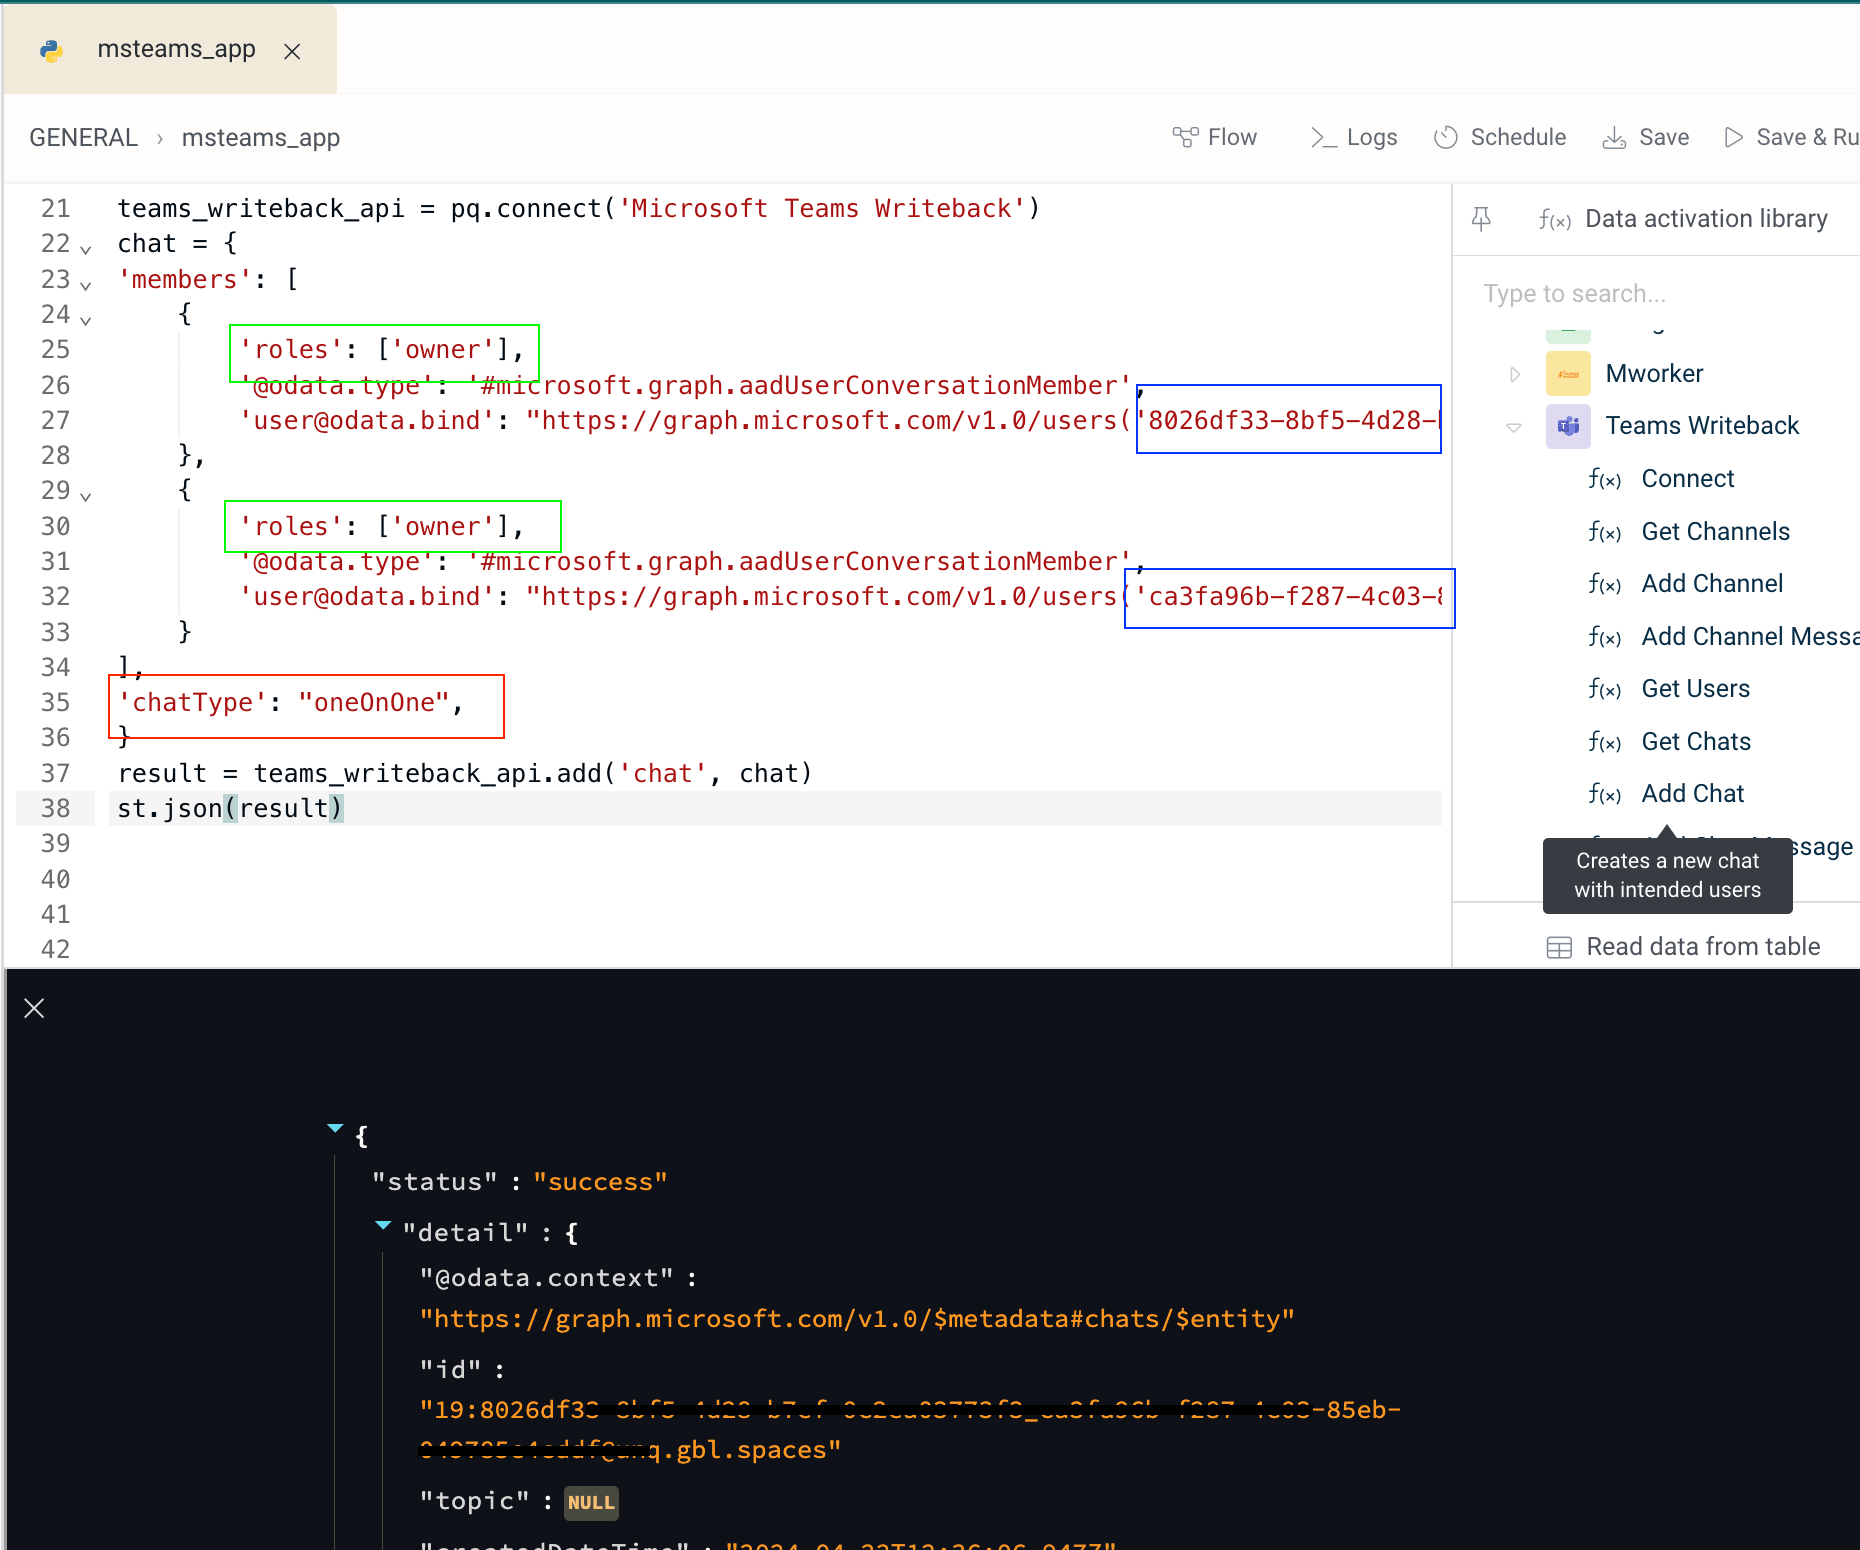Click the Save download icon
The height and width of the screenshot is (1550, 1860).
tap(1614, 137)
